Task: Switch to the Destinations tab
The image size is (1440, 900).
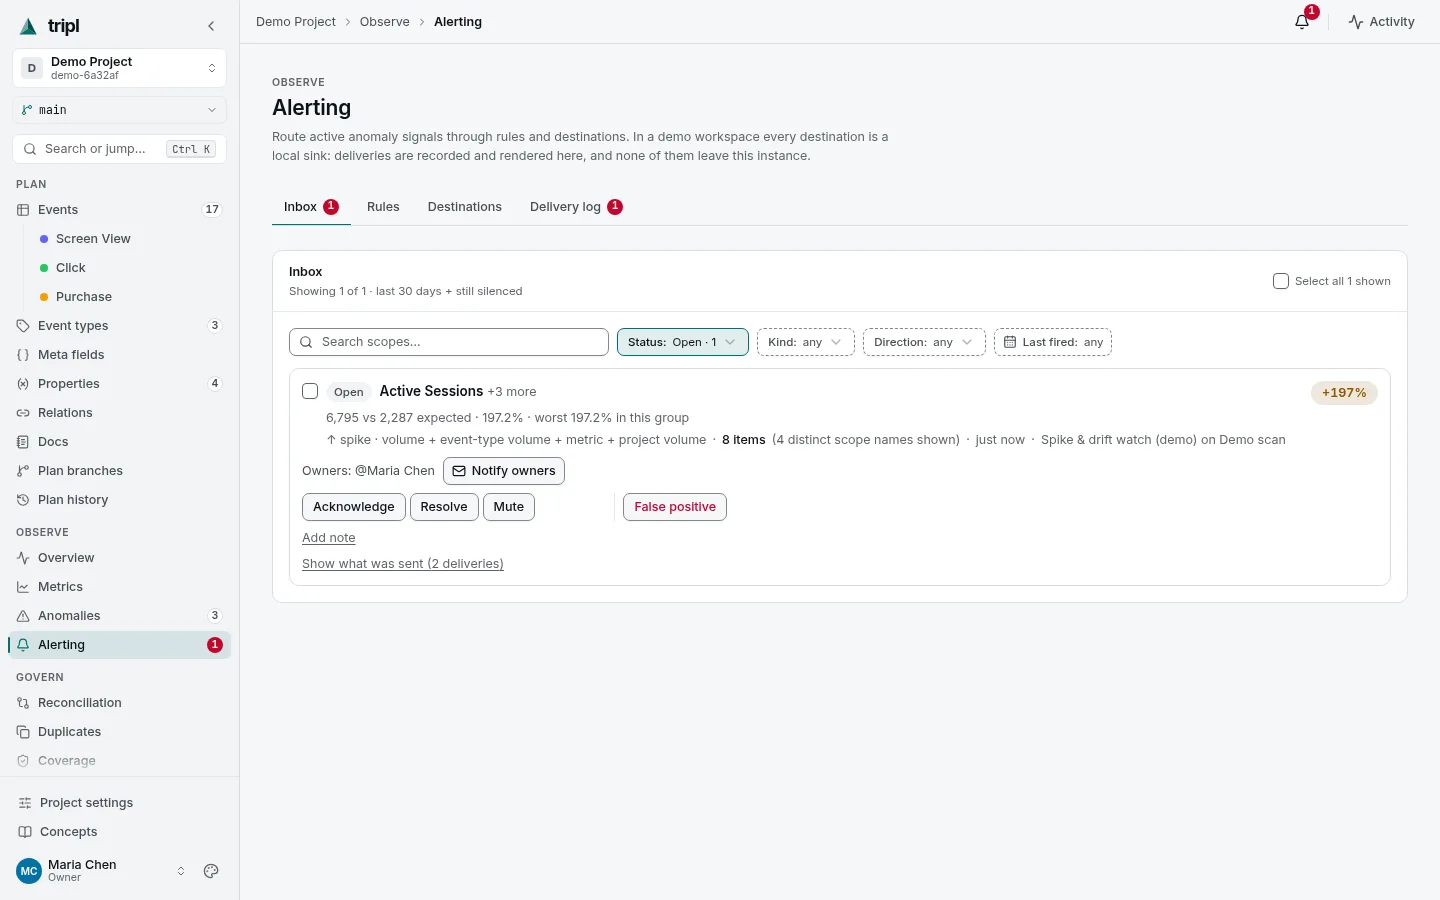Action: tap(465, 207)
